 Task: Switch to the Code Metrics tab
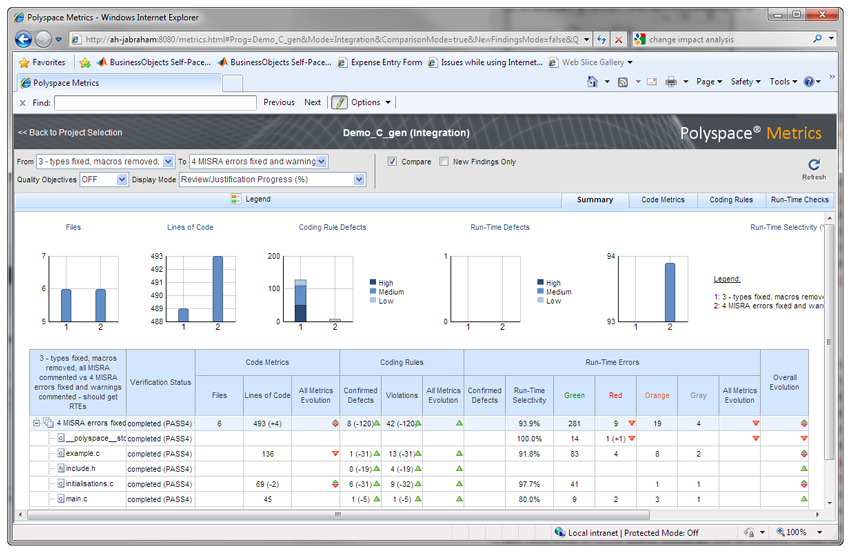pos(663,199)
